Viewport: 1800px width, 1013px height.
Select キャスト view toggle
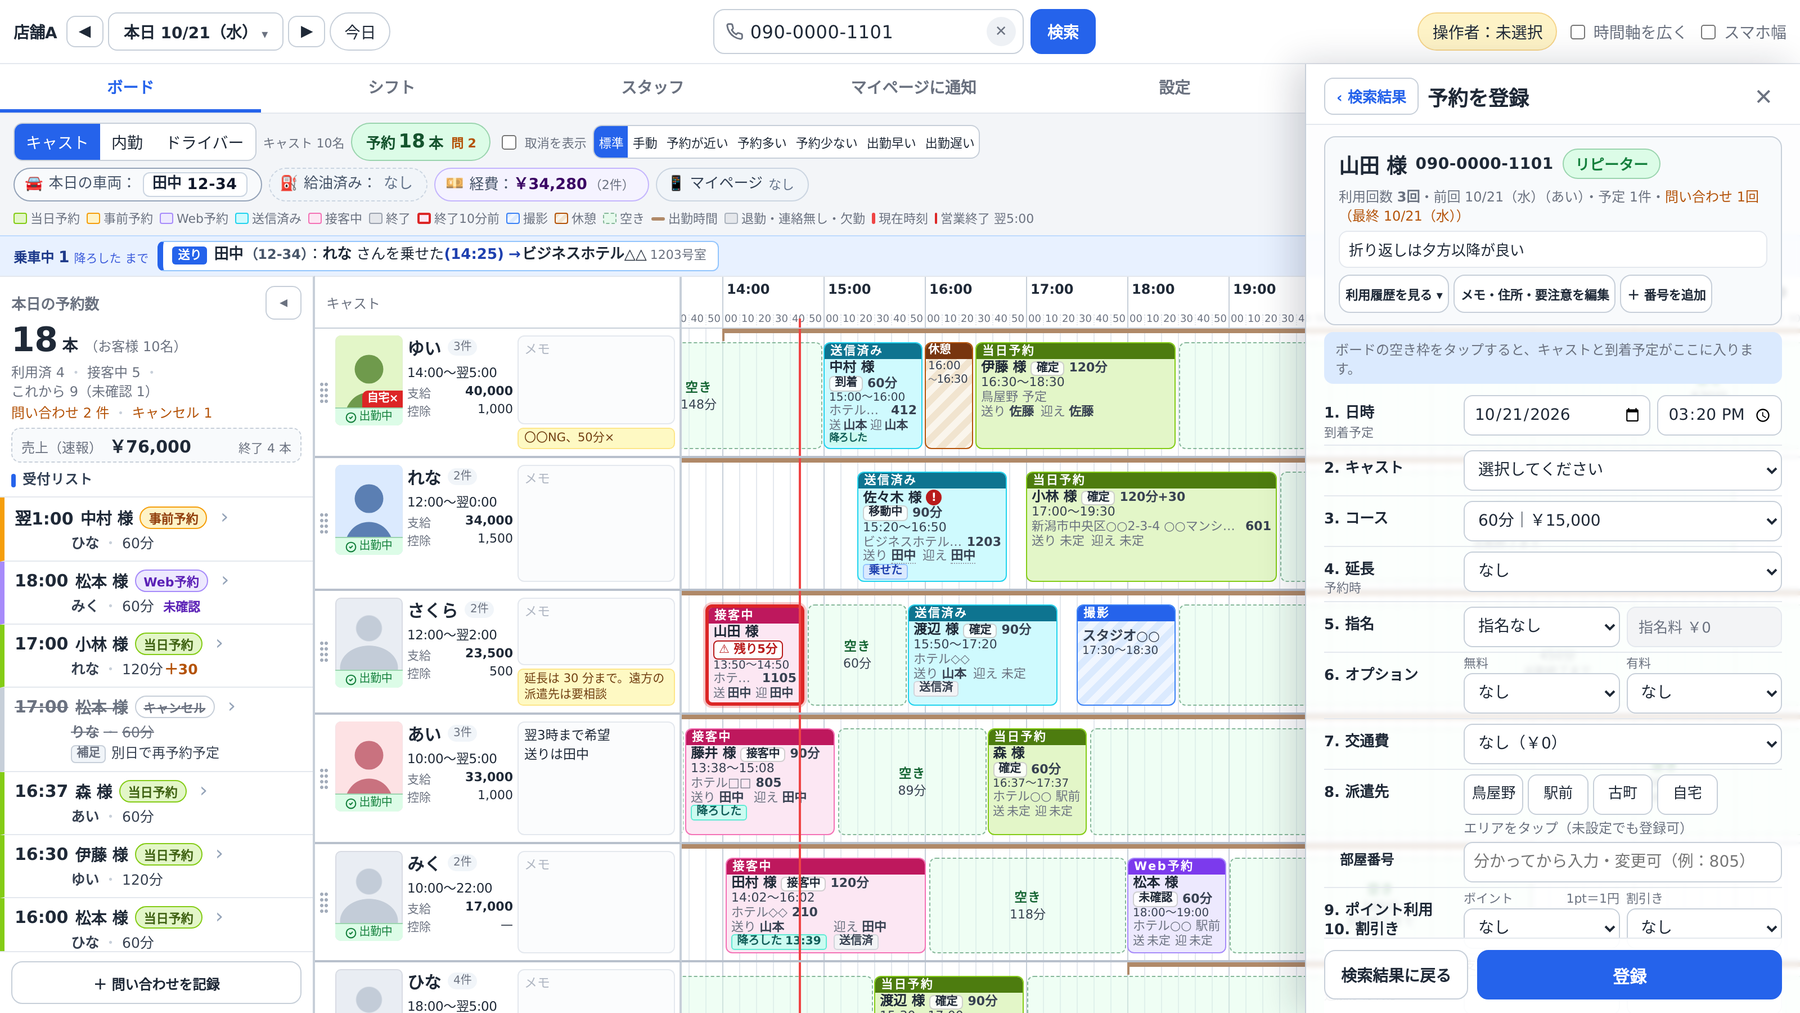click(x=57, y=142)
